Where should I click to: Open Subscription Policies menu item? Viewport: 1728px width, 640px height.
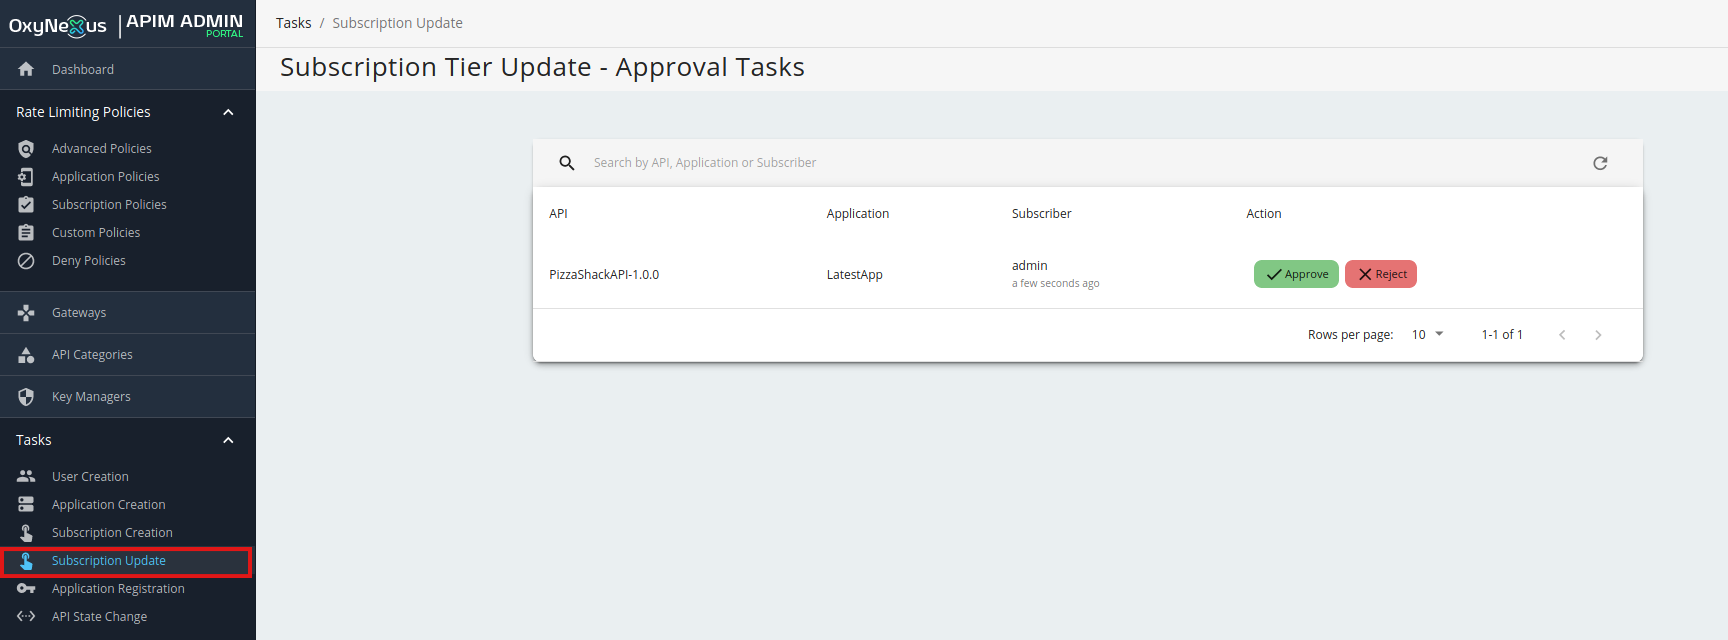point(127,204)
